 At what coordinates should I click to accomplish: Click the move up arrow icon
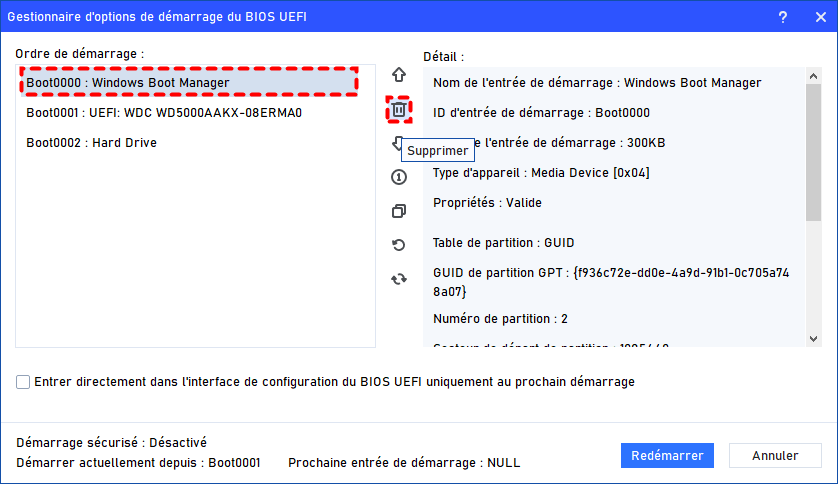click(x=399, y=75)
